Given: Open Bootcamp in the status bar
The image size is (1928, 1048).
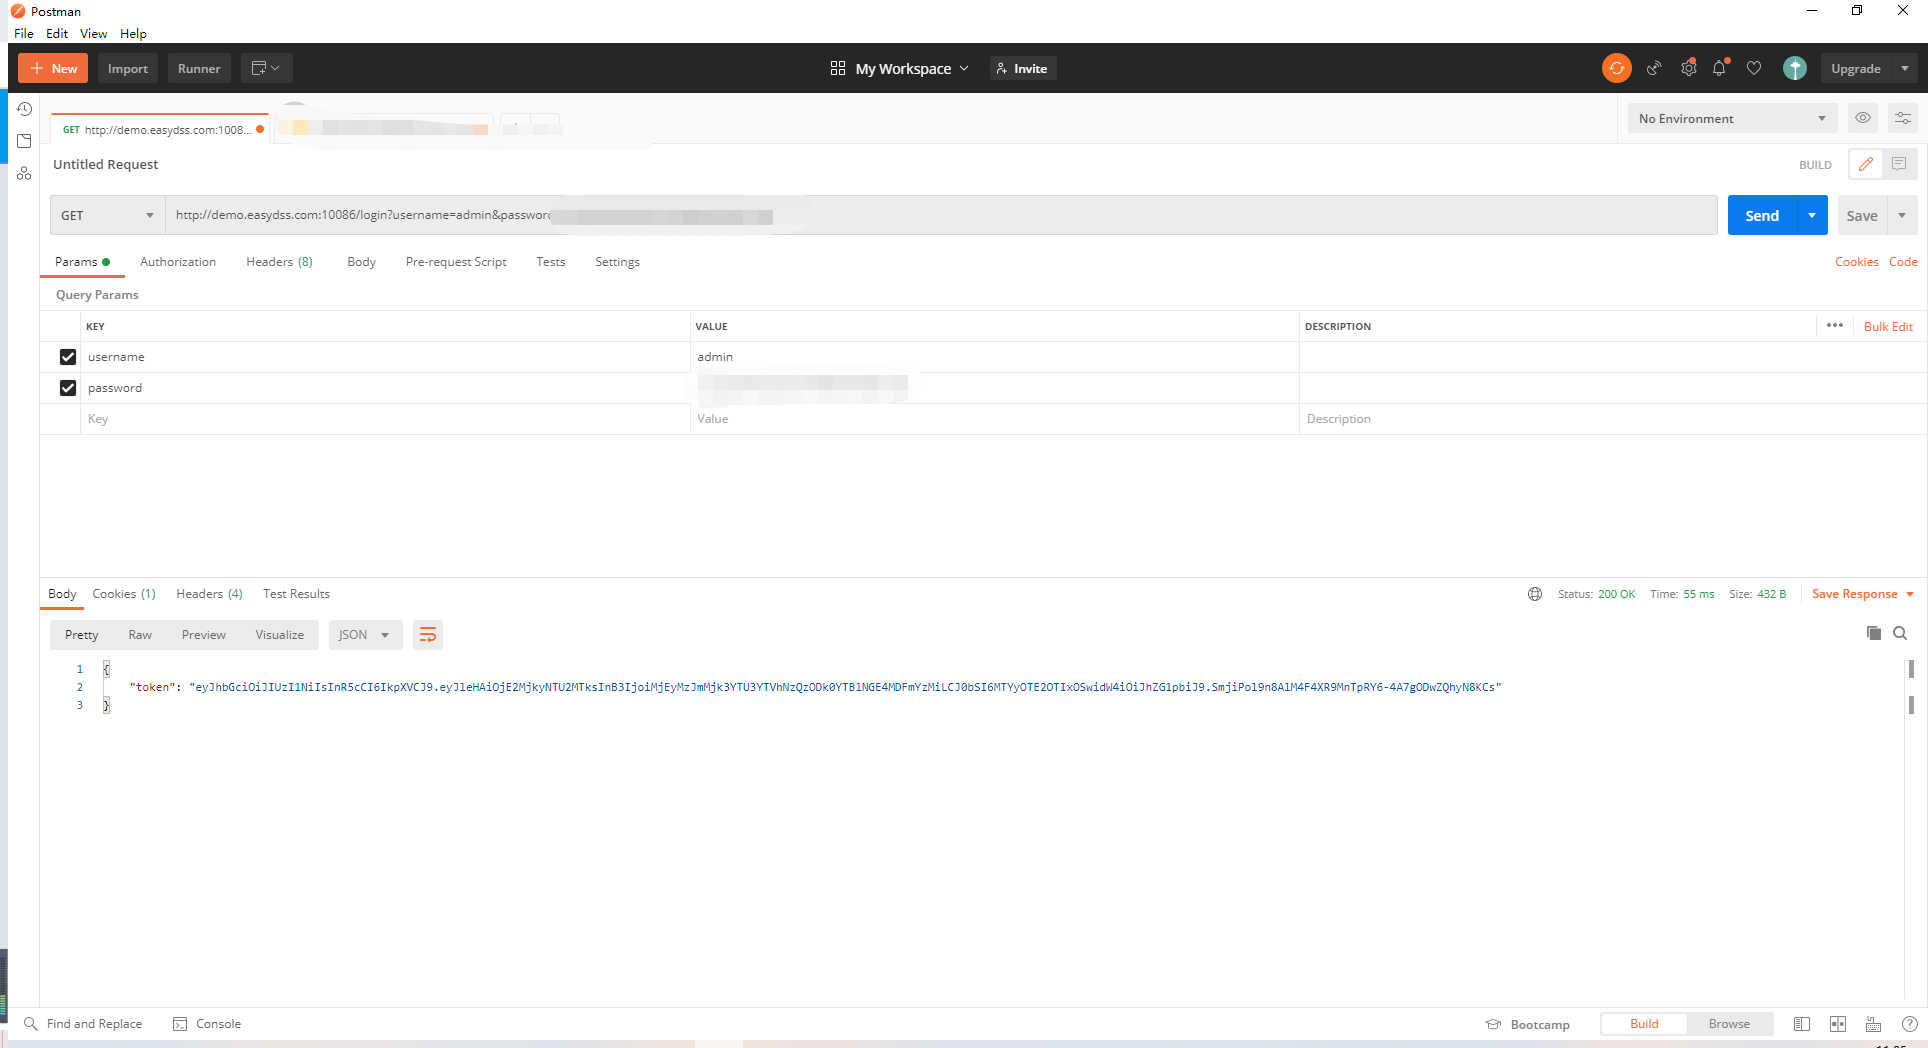Looking at the screenshot, I should click(x=1528, y=1024).
